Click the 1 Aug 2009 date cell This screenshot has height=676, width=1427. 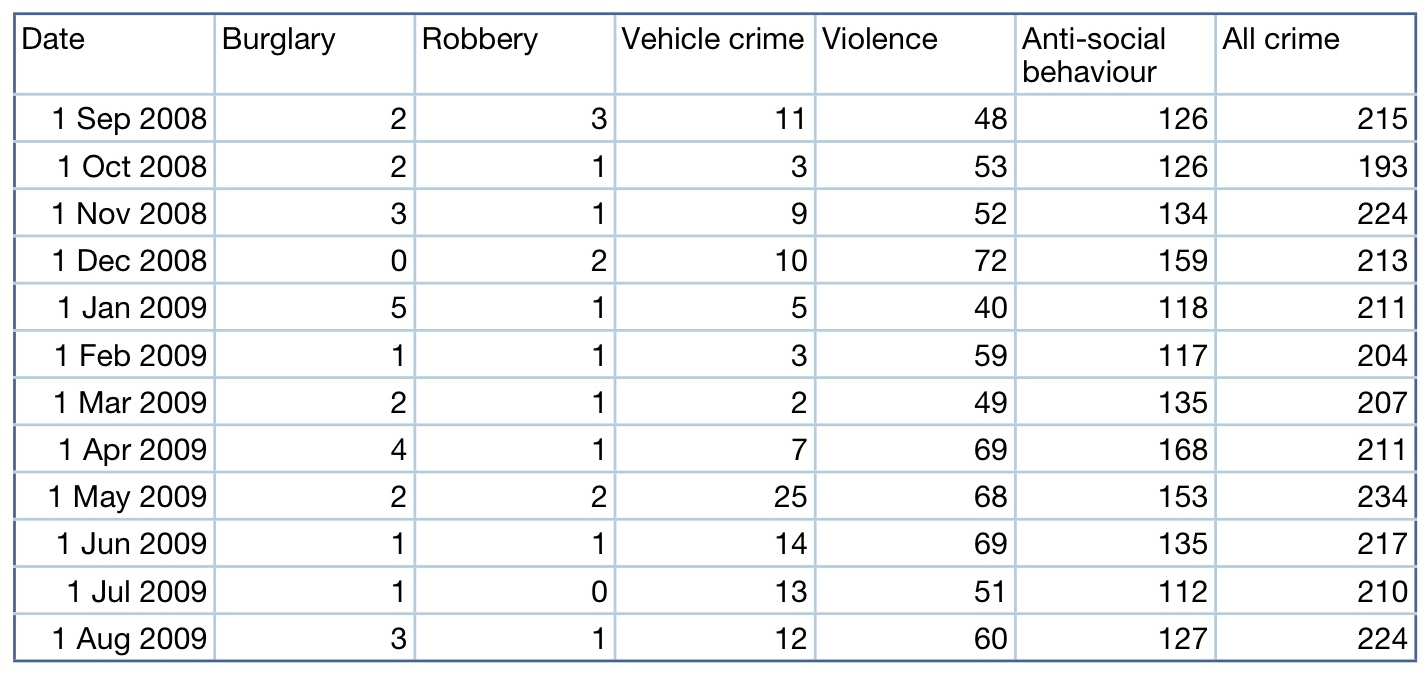coord(129,638)
